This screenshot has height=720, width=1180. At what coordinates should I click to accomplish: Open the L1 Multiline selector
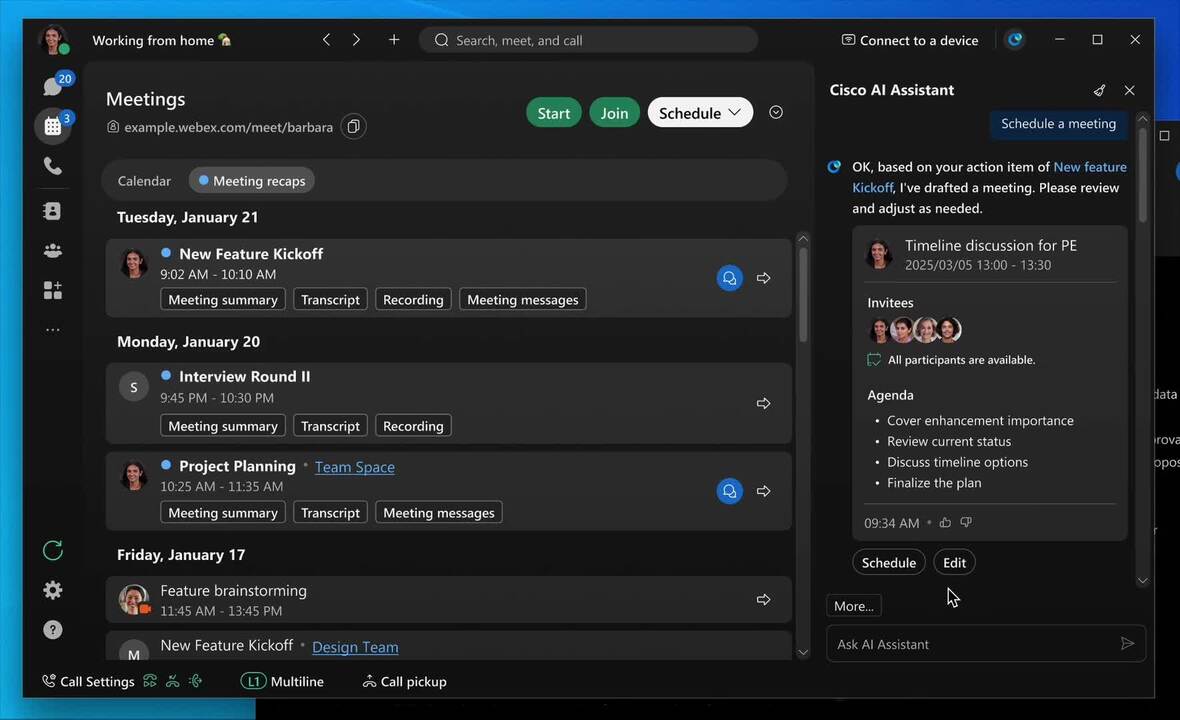(x=282, y=681)
